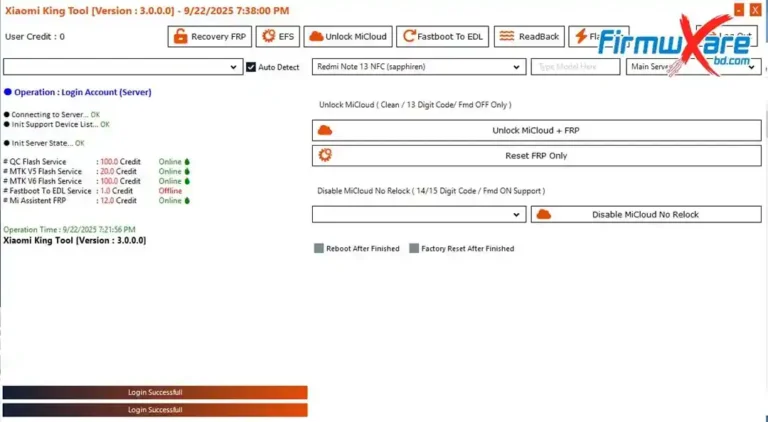The image size is (768, 422).
Task: Click the cloud icon on Unlock MiCloud toolbar button
Action: tap(316, 36)
